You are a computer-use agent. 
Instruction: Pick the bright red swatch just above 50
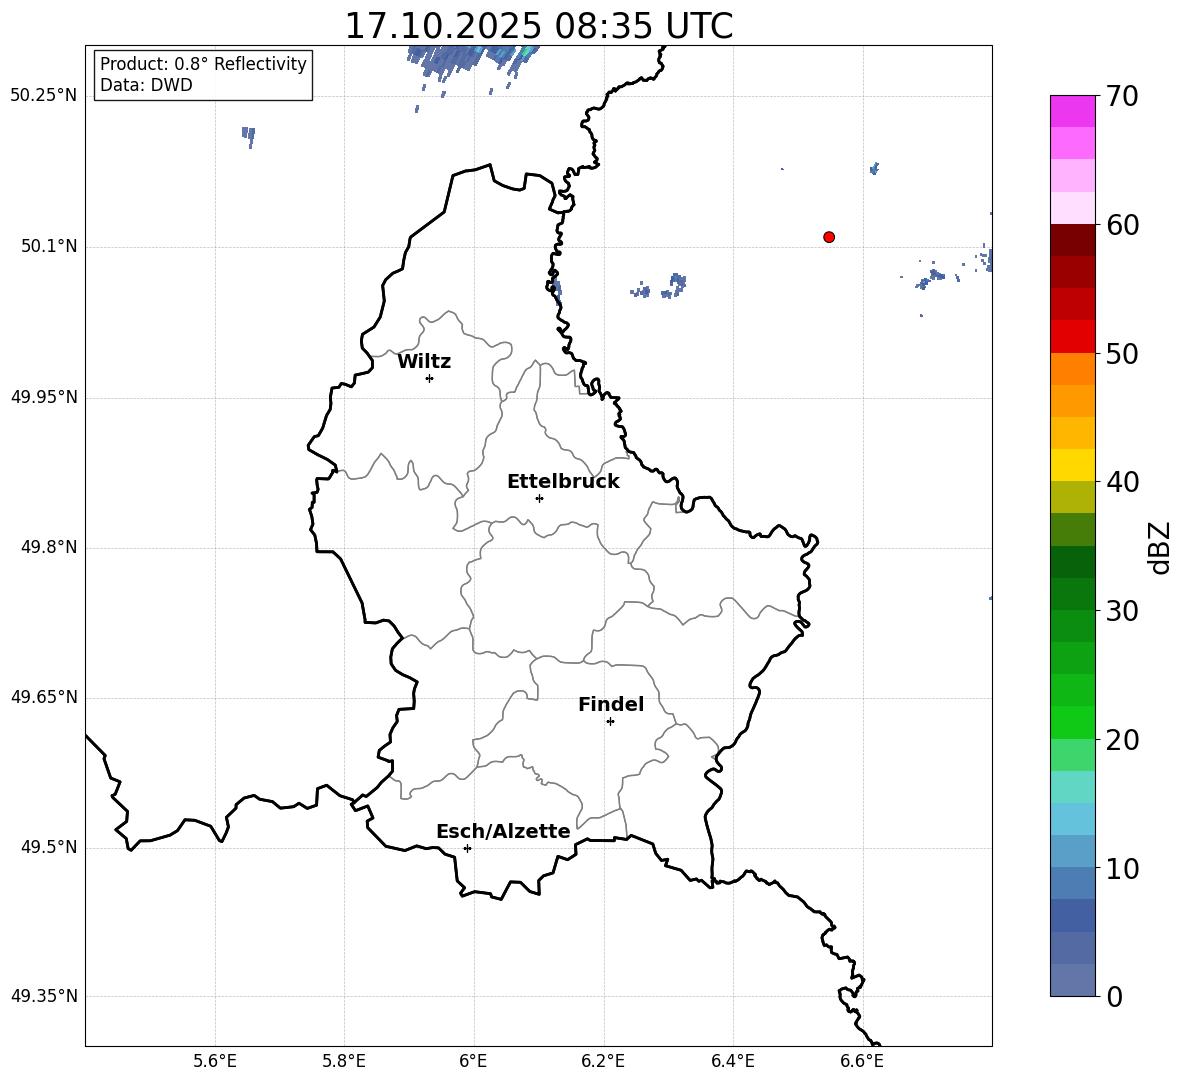pos(1073,337)
